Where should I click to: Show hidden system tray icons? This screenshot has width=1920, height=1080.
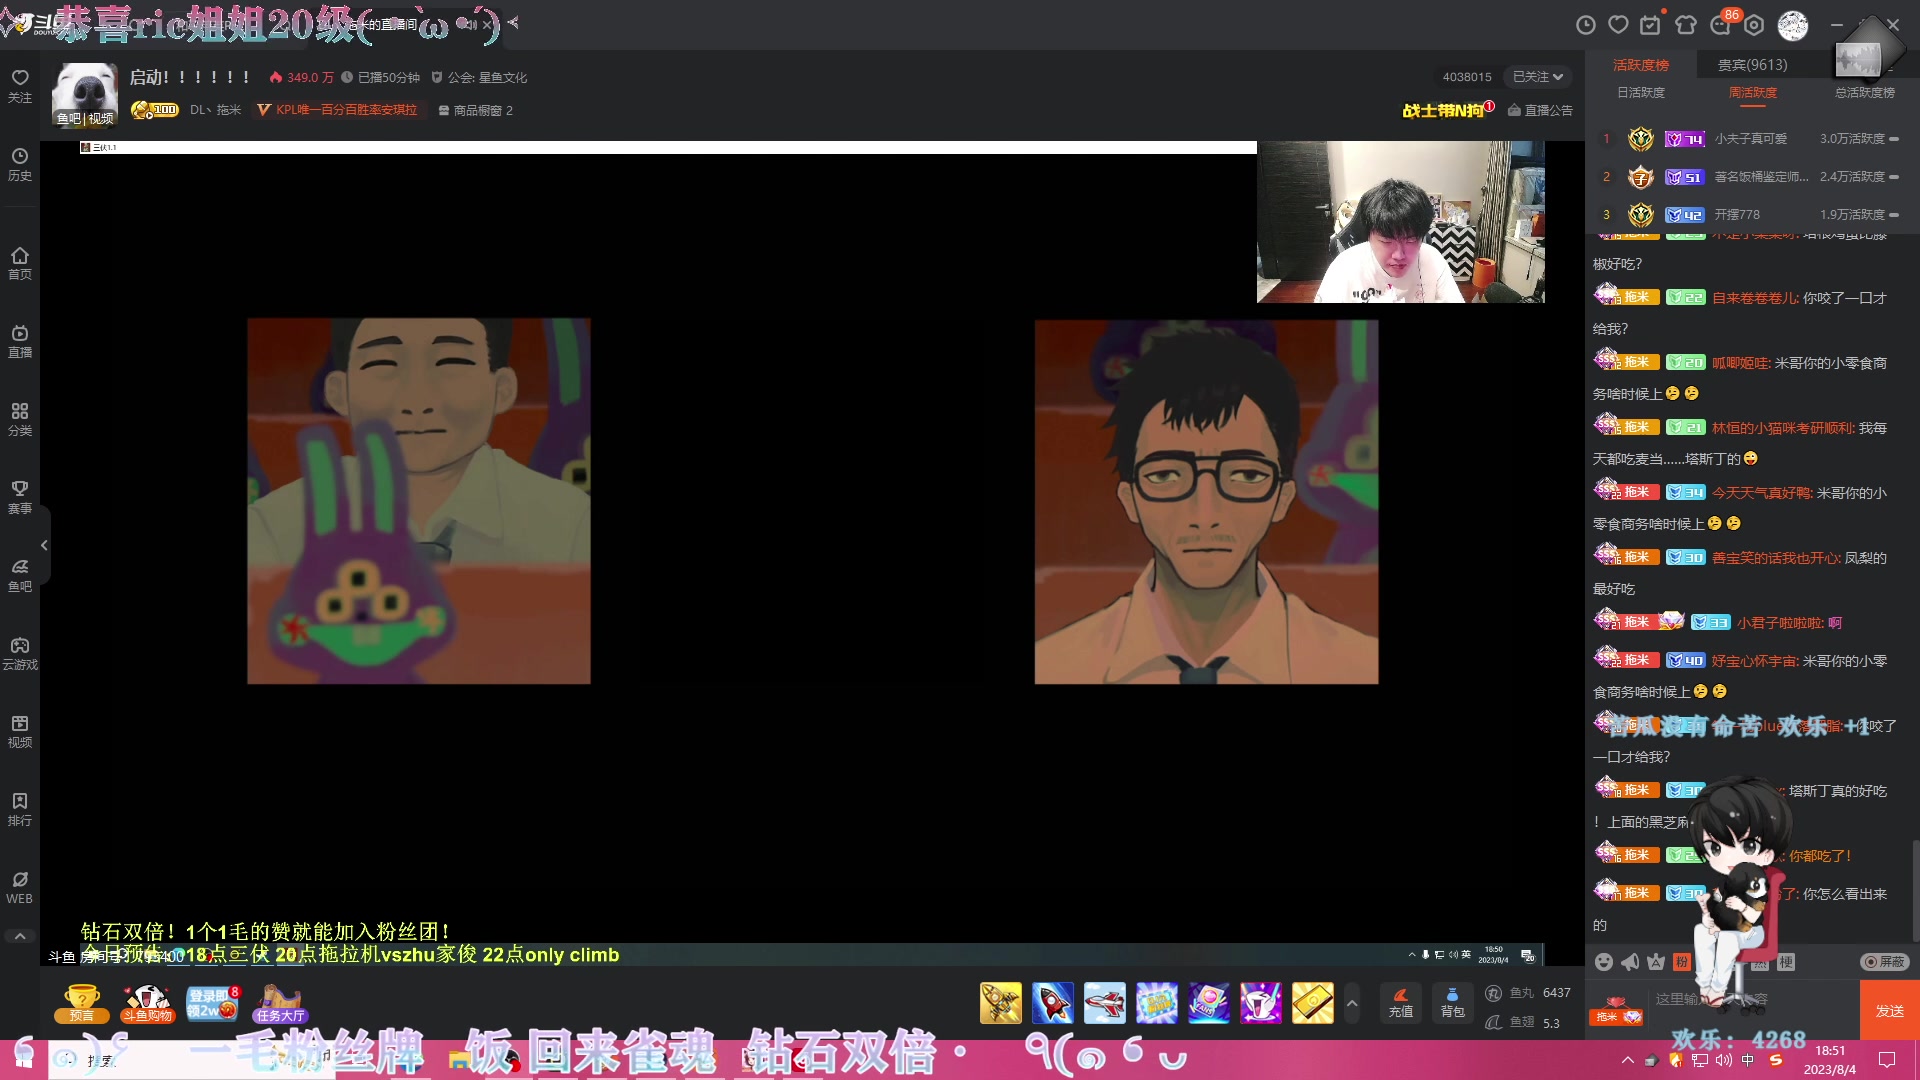(1627, 1060)
